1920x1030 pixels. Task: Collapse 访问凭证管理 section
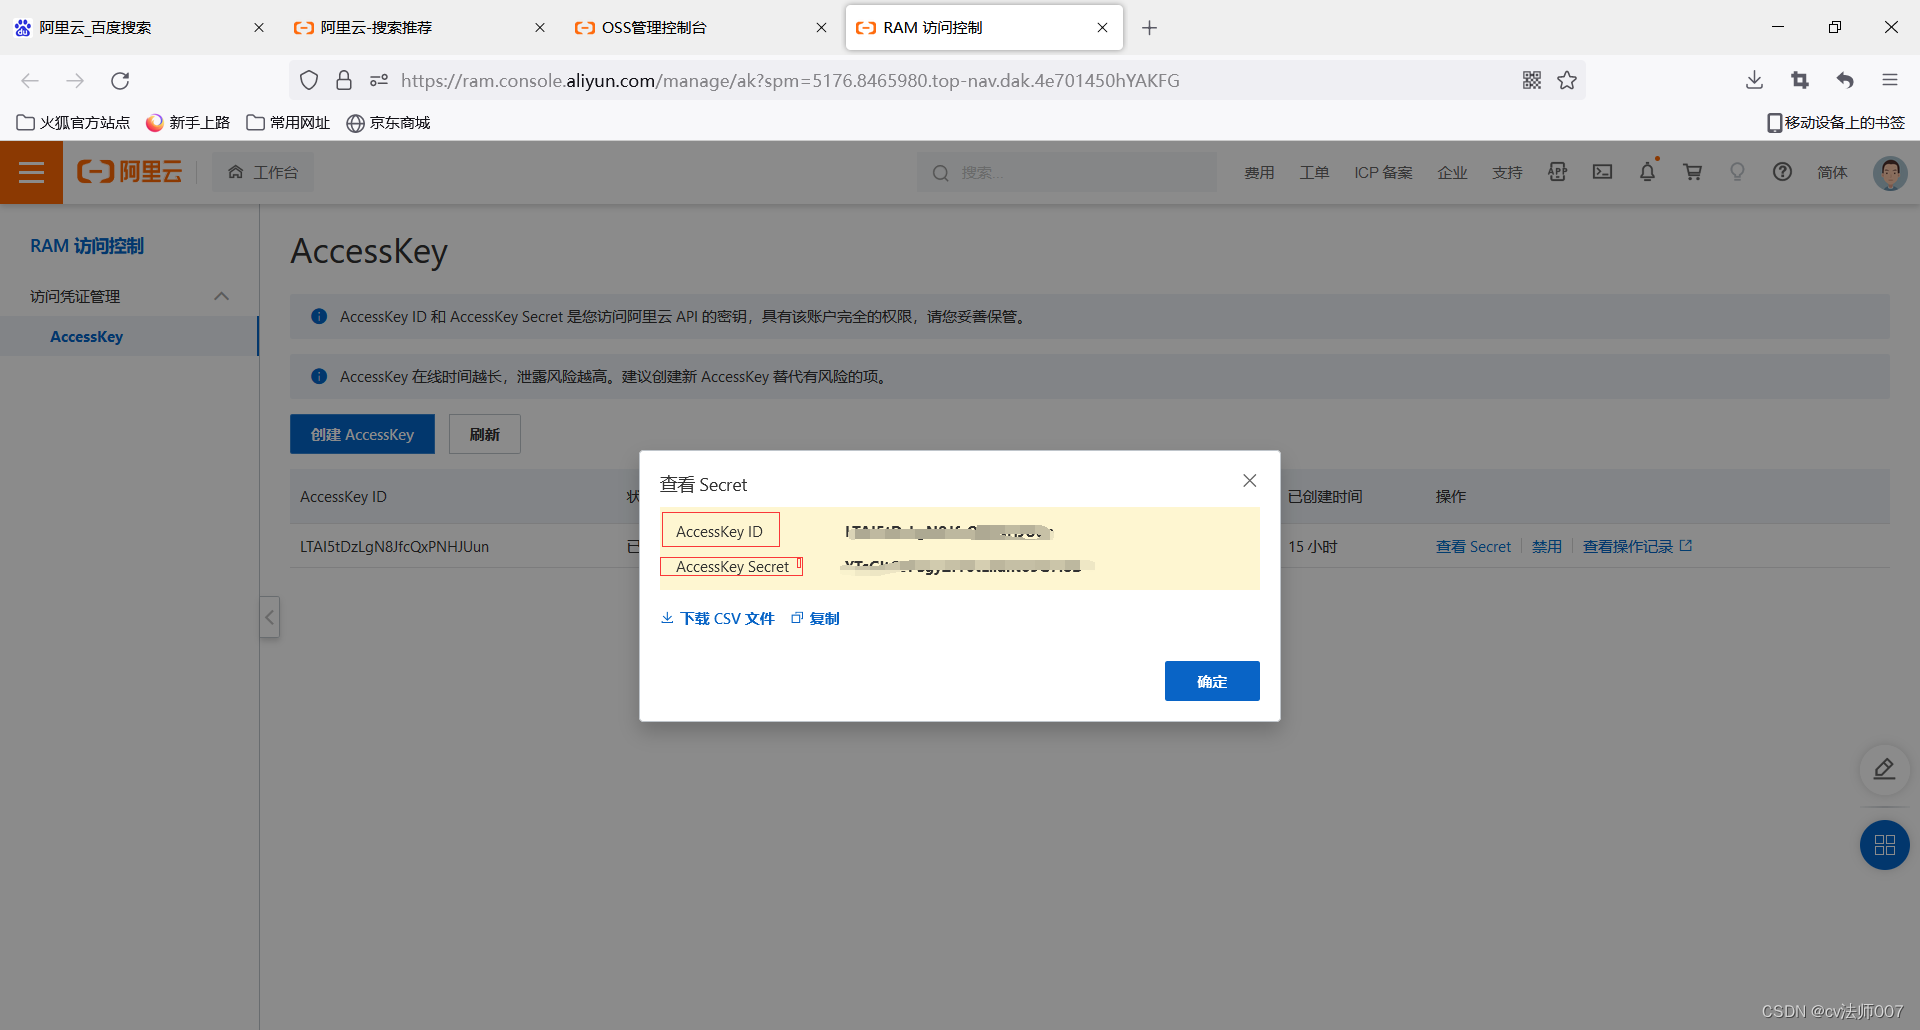[221, 296]
